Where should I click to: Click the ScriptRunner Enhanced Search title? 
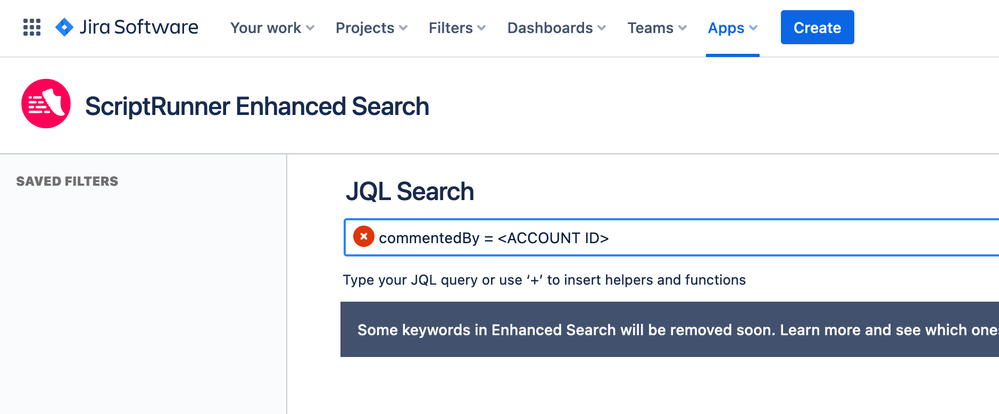257,106
